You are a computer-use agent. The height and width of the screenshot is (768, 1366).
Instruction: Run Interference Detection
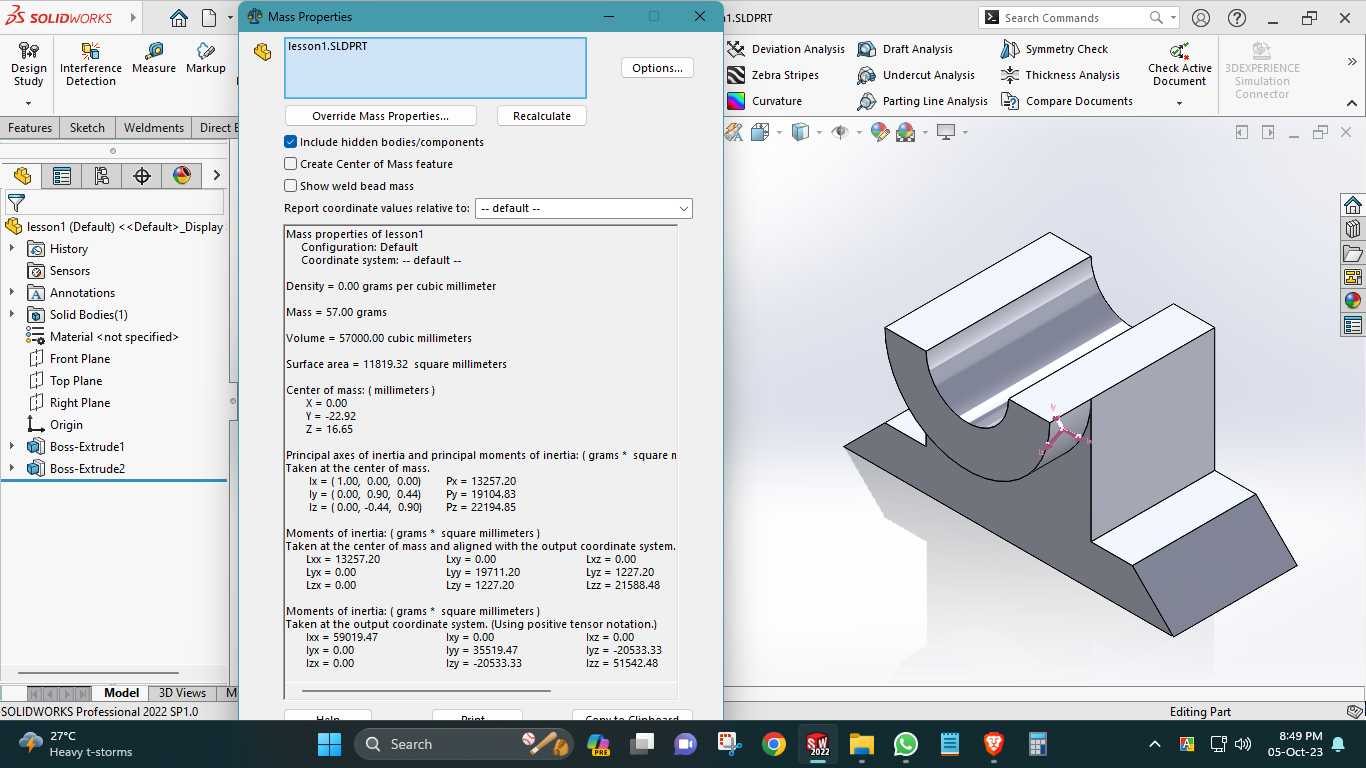tap(91, 64)
